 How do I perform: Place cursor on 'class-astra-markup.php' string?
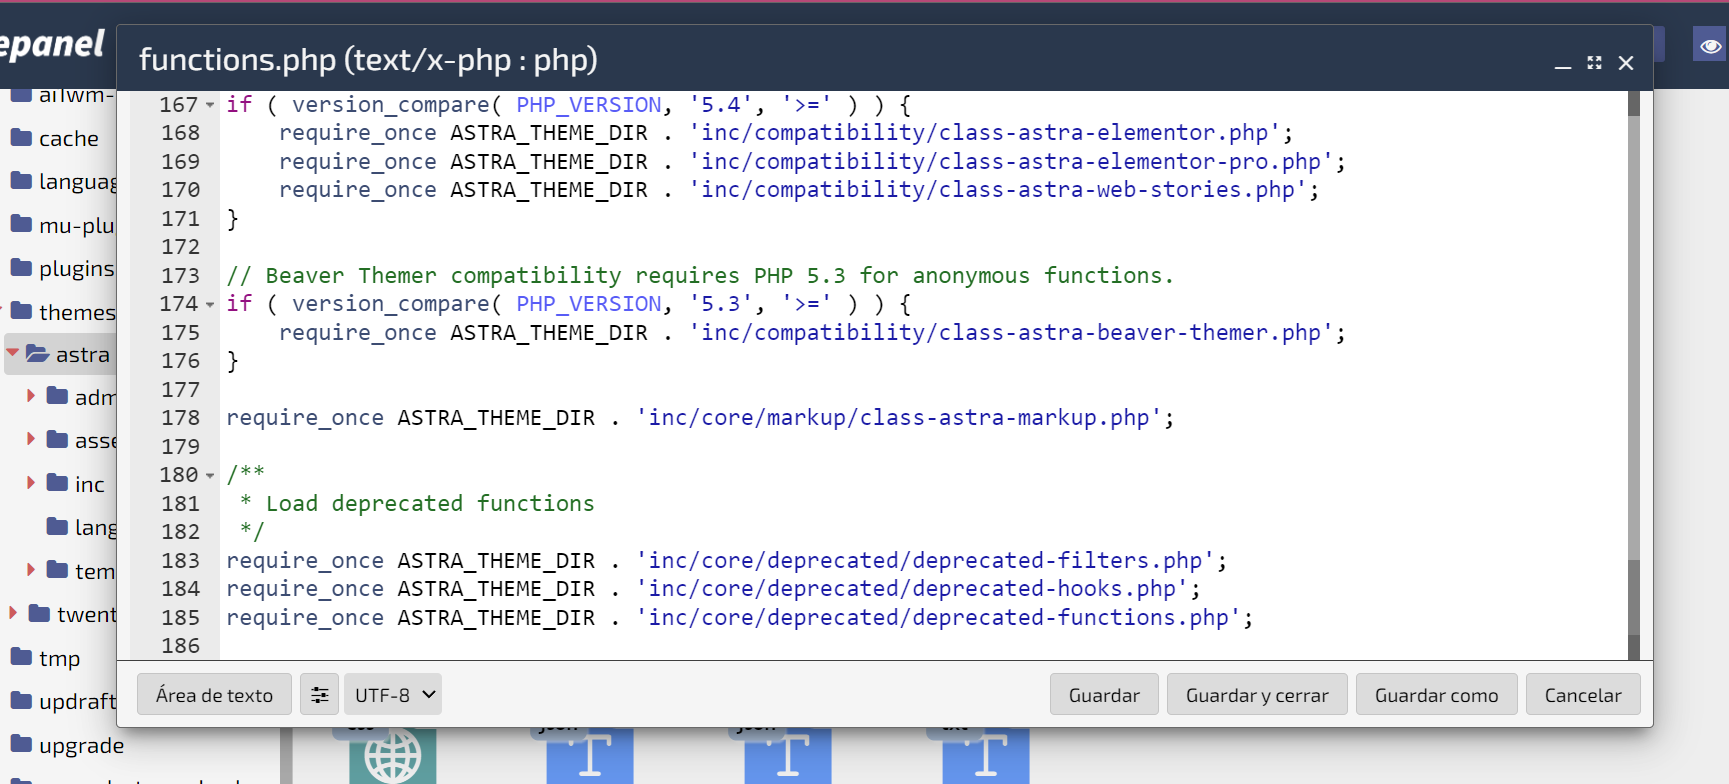pos(900,418)
